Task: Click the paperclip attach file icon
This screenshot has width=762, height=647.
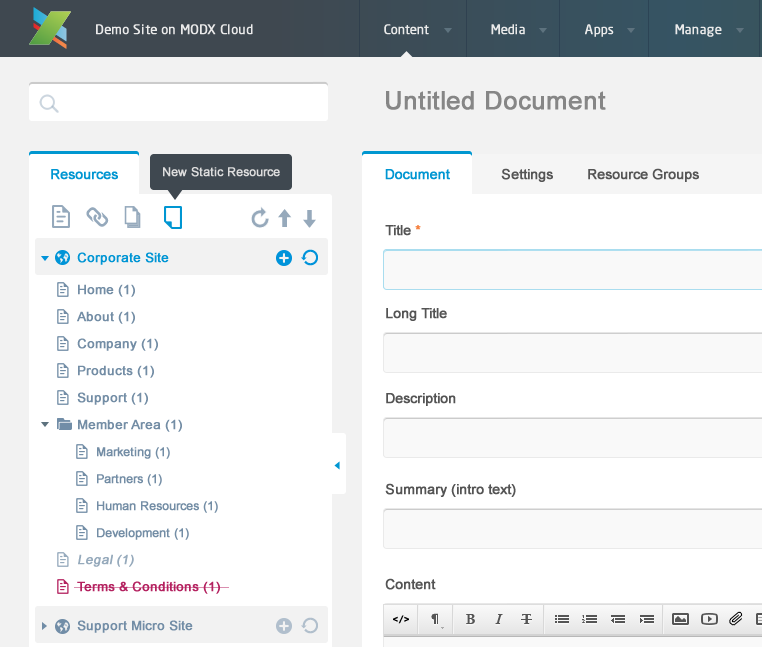Action: pyautogui.click(x=735, y=619)
